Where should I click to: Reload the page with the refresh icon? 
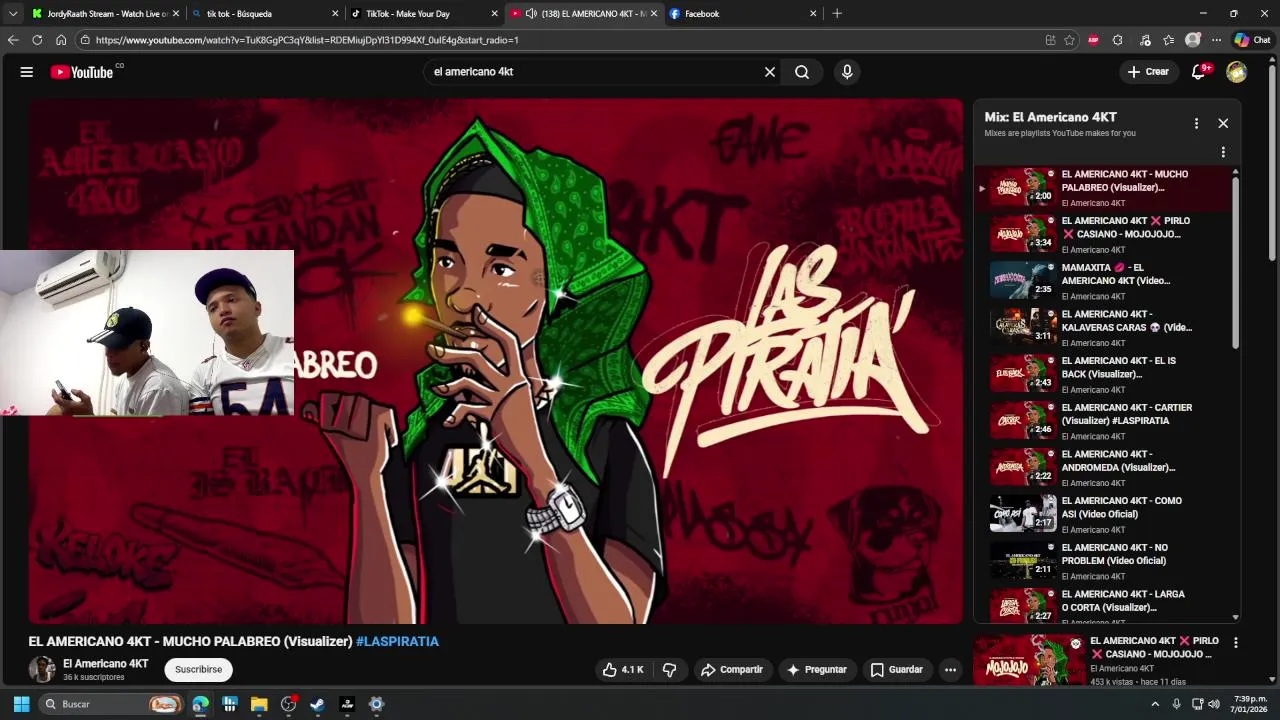pyautogui.click(x=37, y=40)
